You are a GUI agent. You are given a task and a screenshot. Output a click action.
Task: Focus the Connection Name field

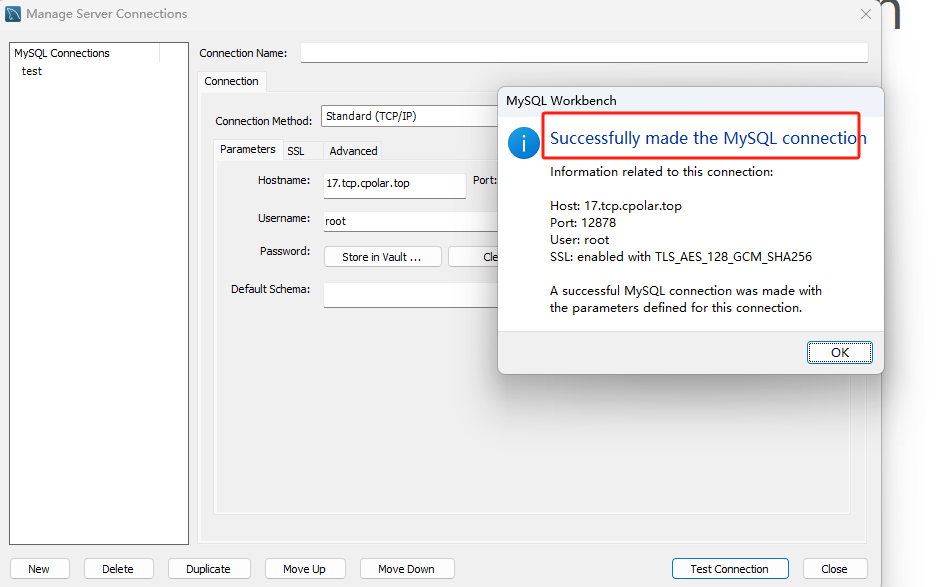pos(584,52)
